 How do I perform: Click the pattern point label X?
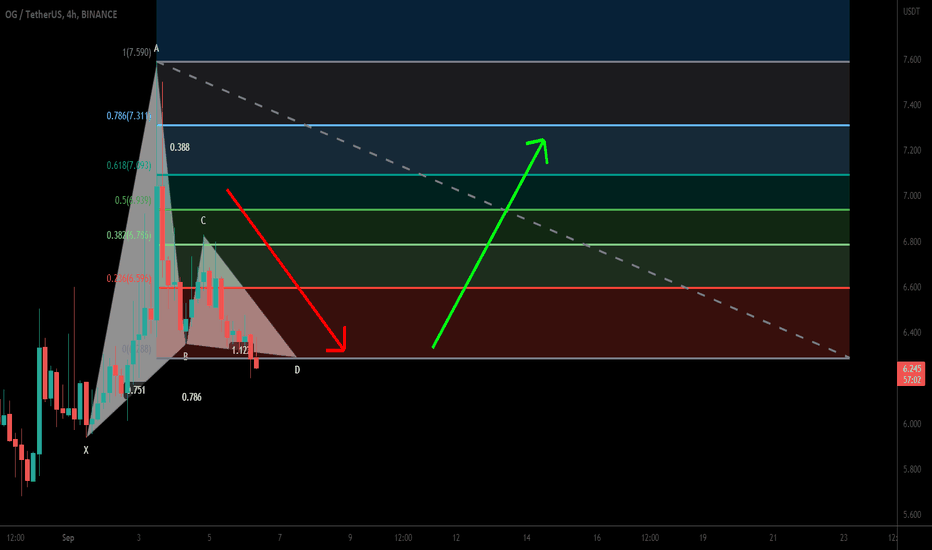pyautogui.click(x=86, y=450)
